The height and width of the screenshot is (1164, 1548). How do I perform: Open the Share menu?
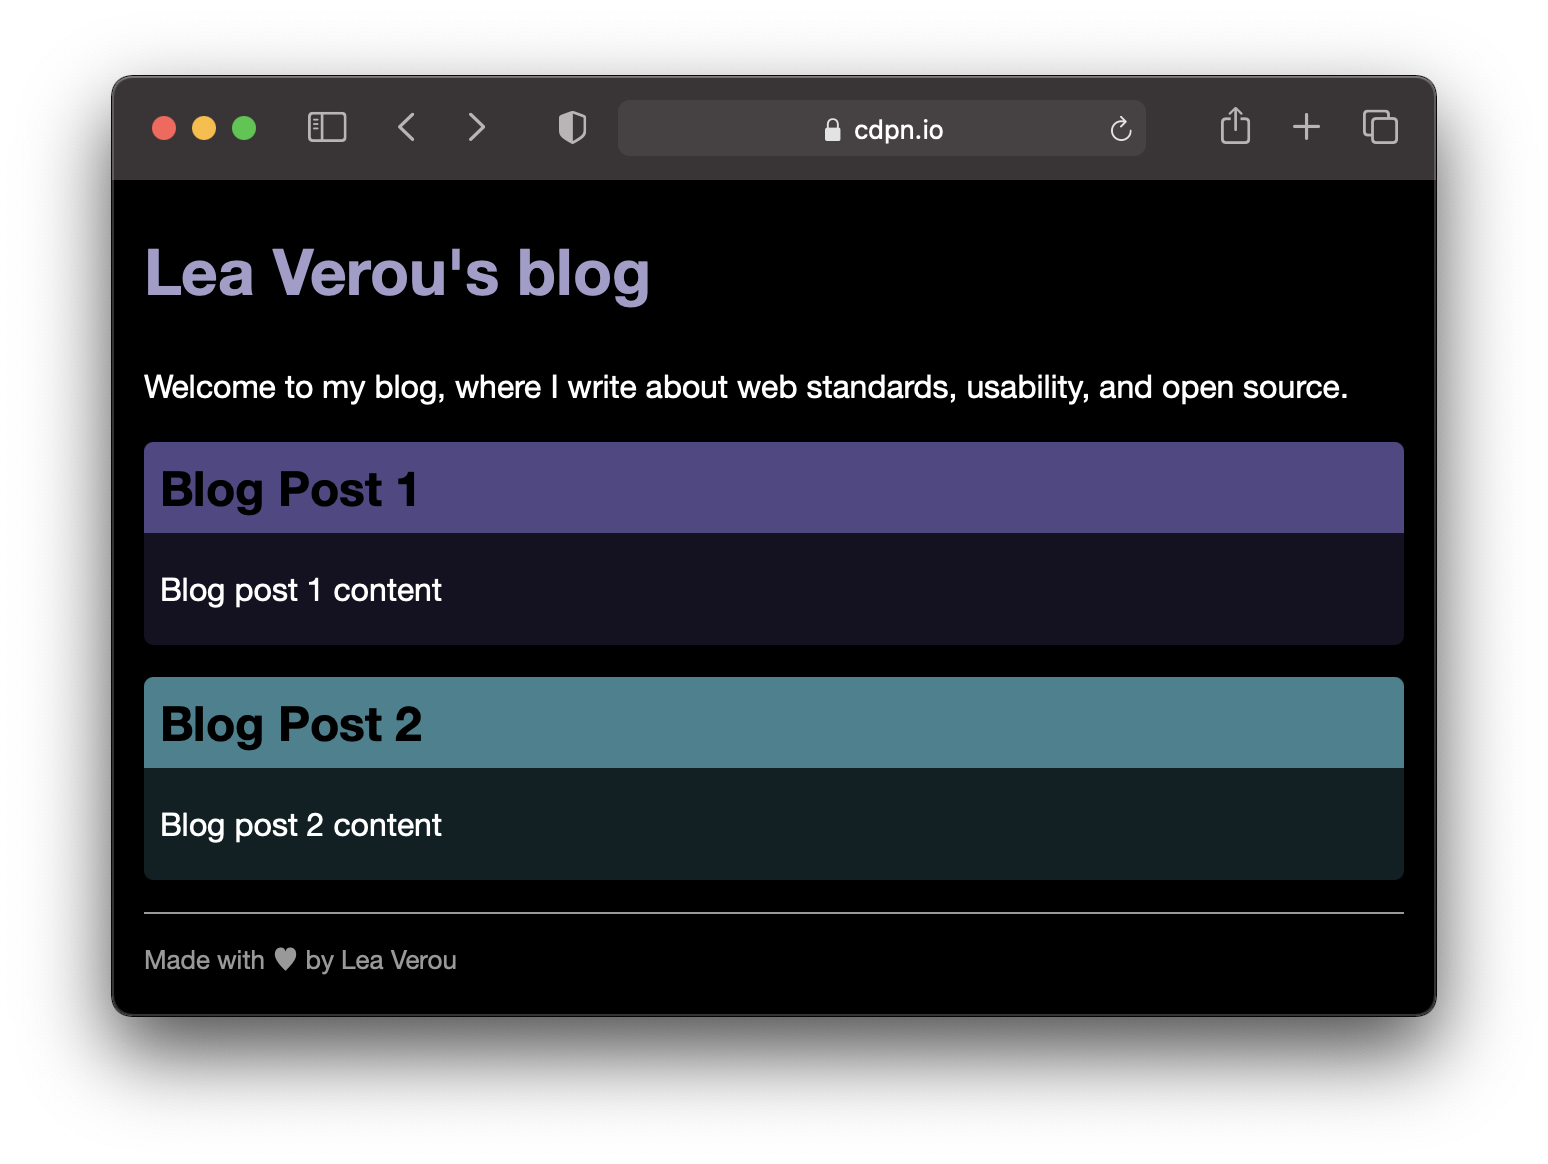[x=1235, y=126]
